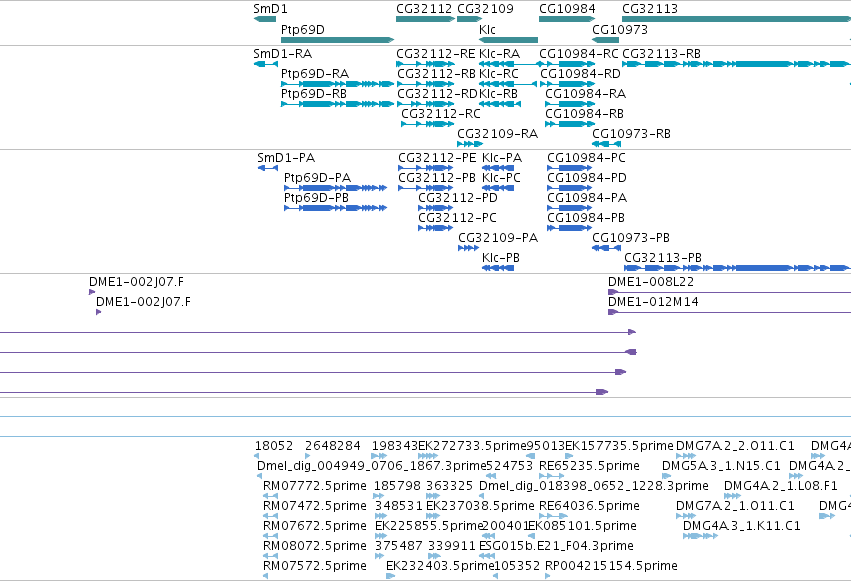Select the CG10984 gene arrow

tap(567, 19)
